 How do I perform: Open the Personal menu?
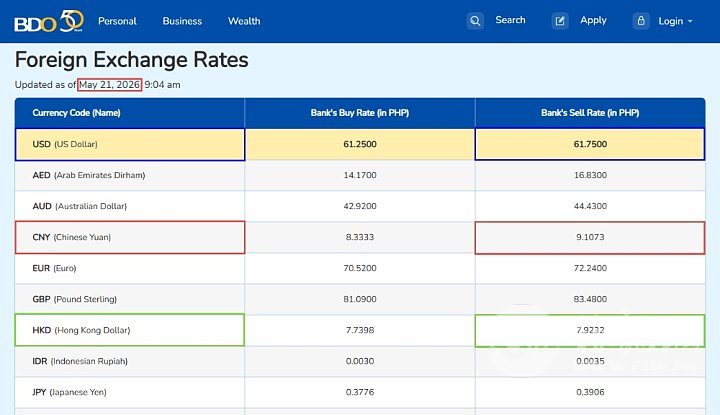coord(117,21)
